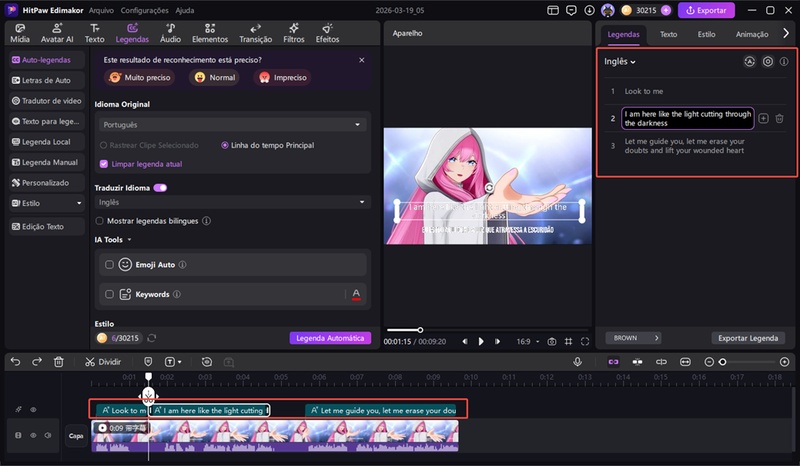Switch to the Estilo tab in right panel
Image resolution: width=800 pixels, height=466 pixels.
tap(706, 34)
